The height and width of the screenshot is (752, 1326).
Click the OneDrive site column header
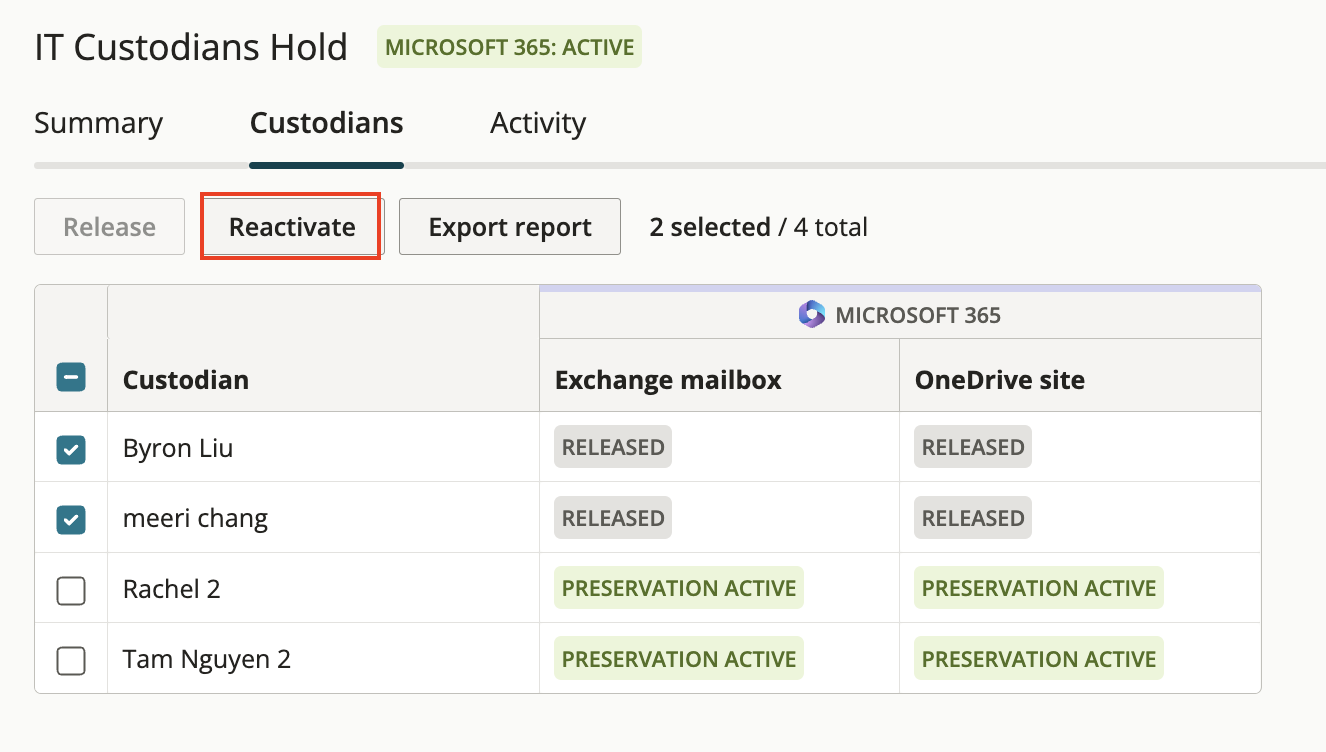click(x=1000, y=380)
